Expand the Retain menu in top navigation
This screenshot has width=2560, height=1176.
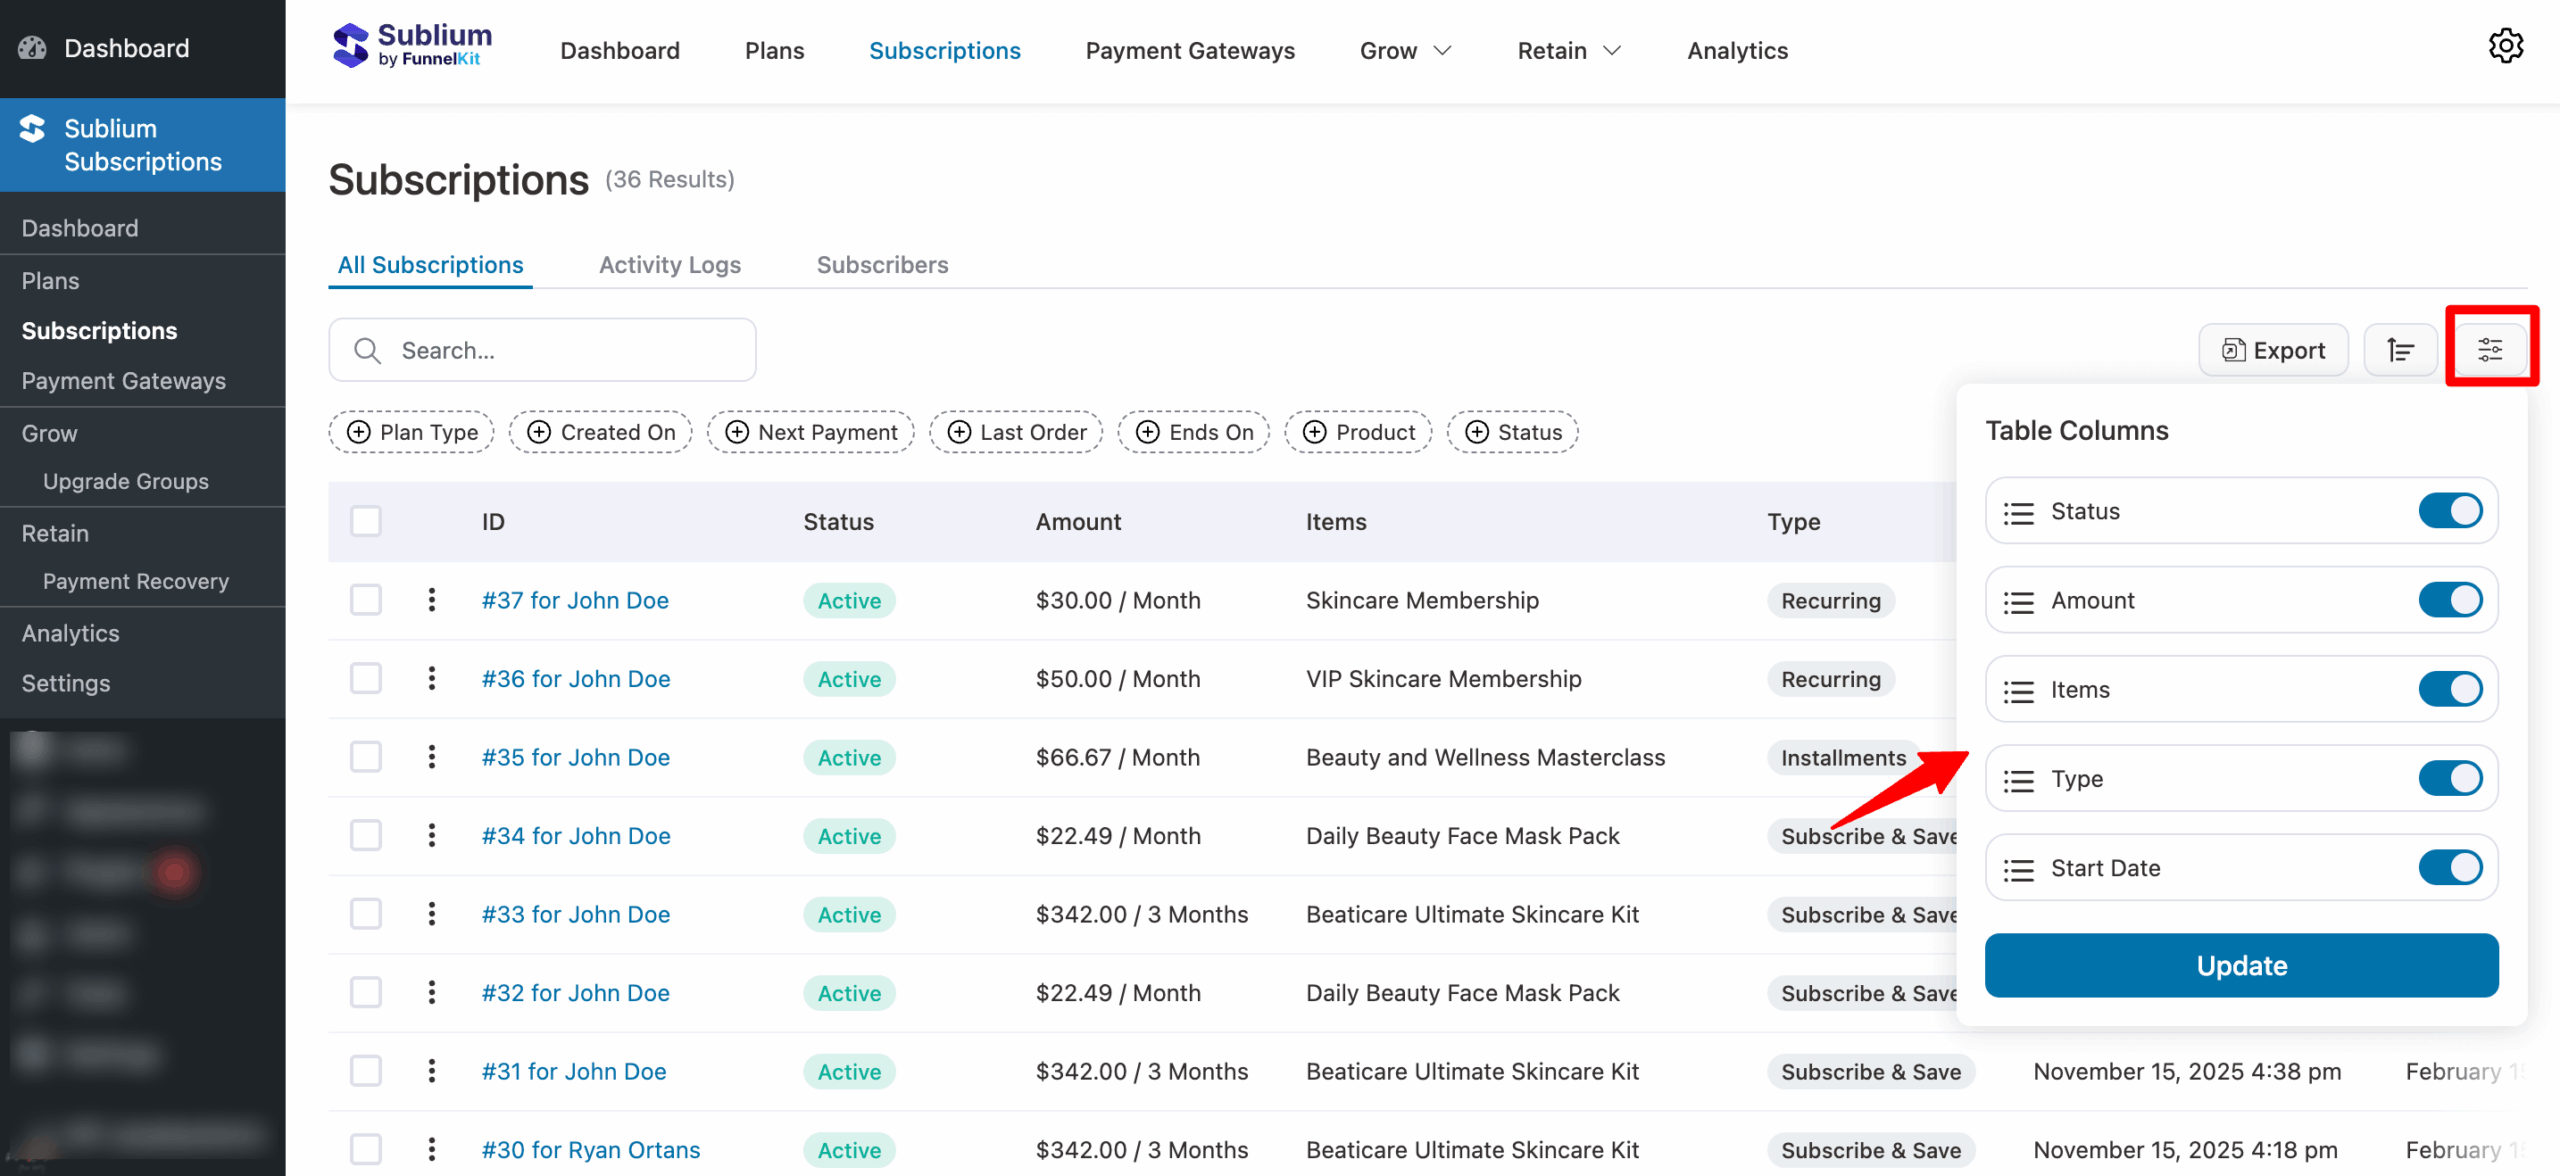click(x=1567, y=50)
